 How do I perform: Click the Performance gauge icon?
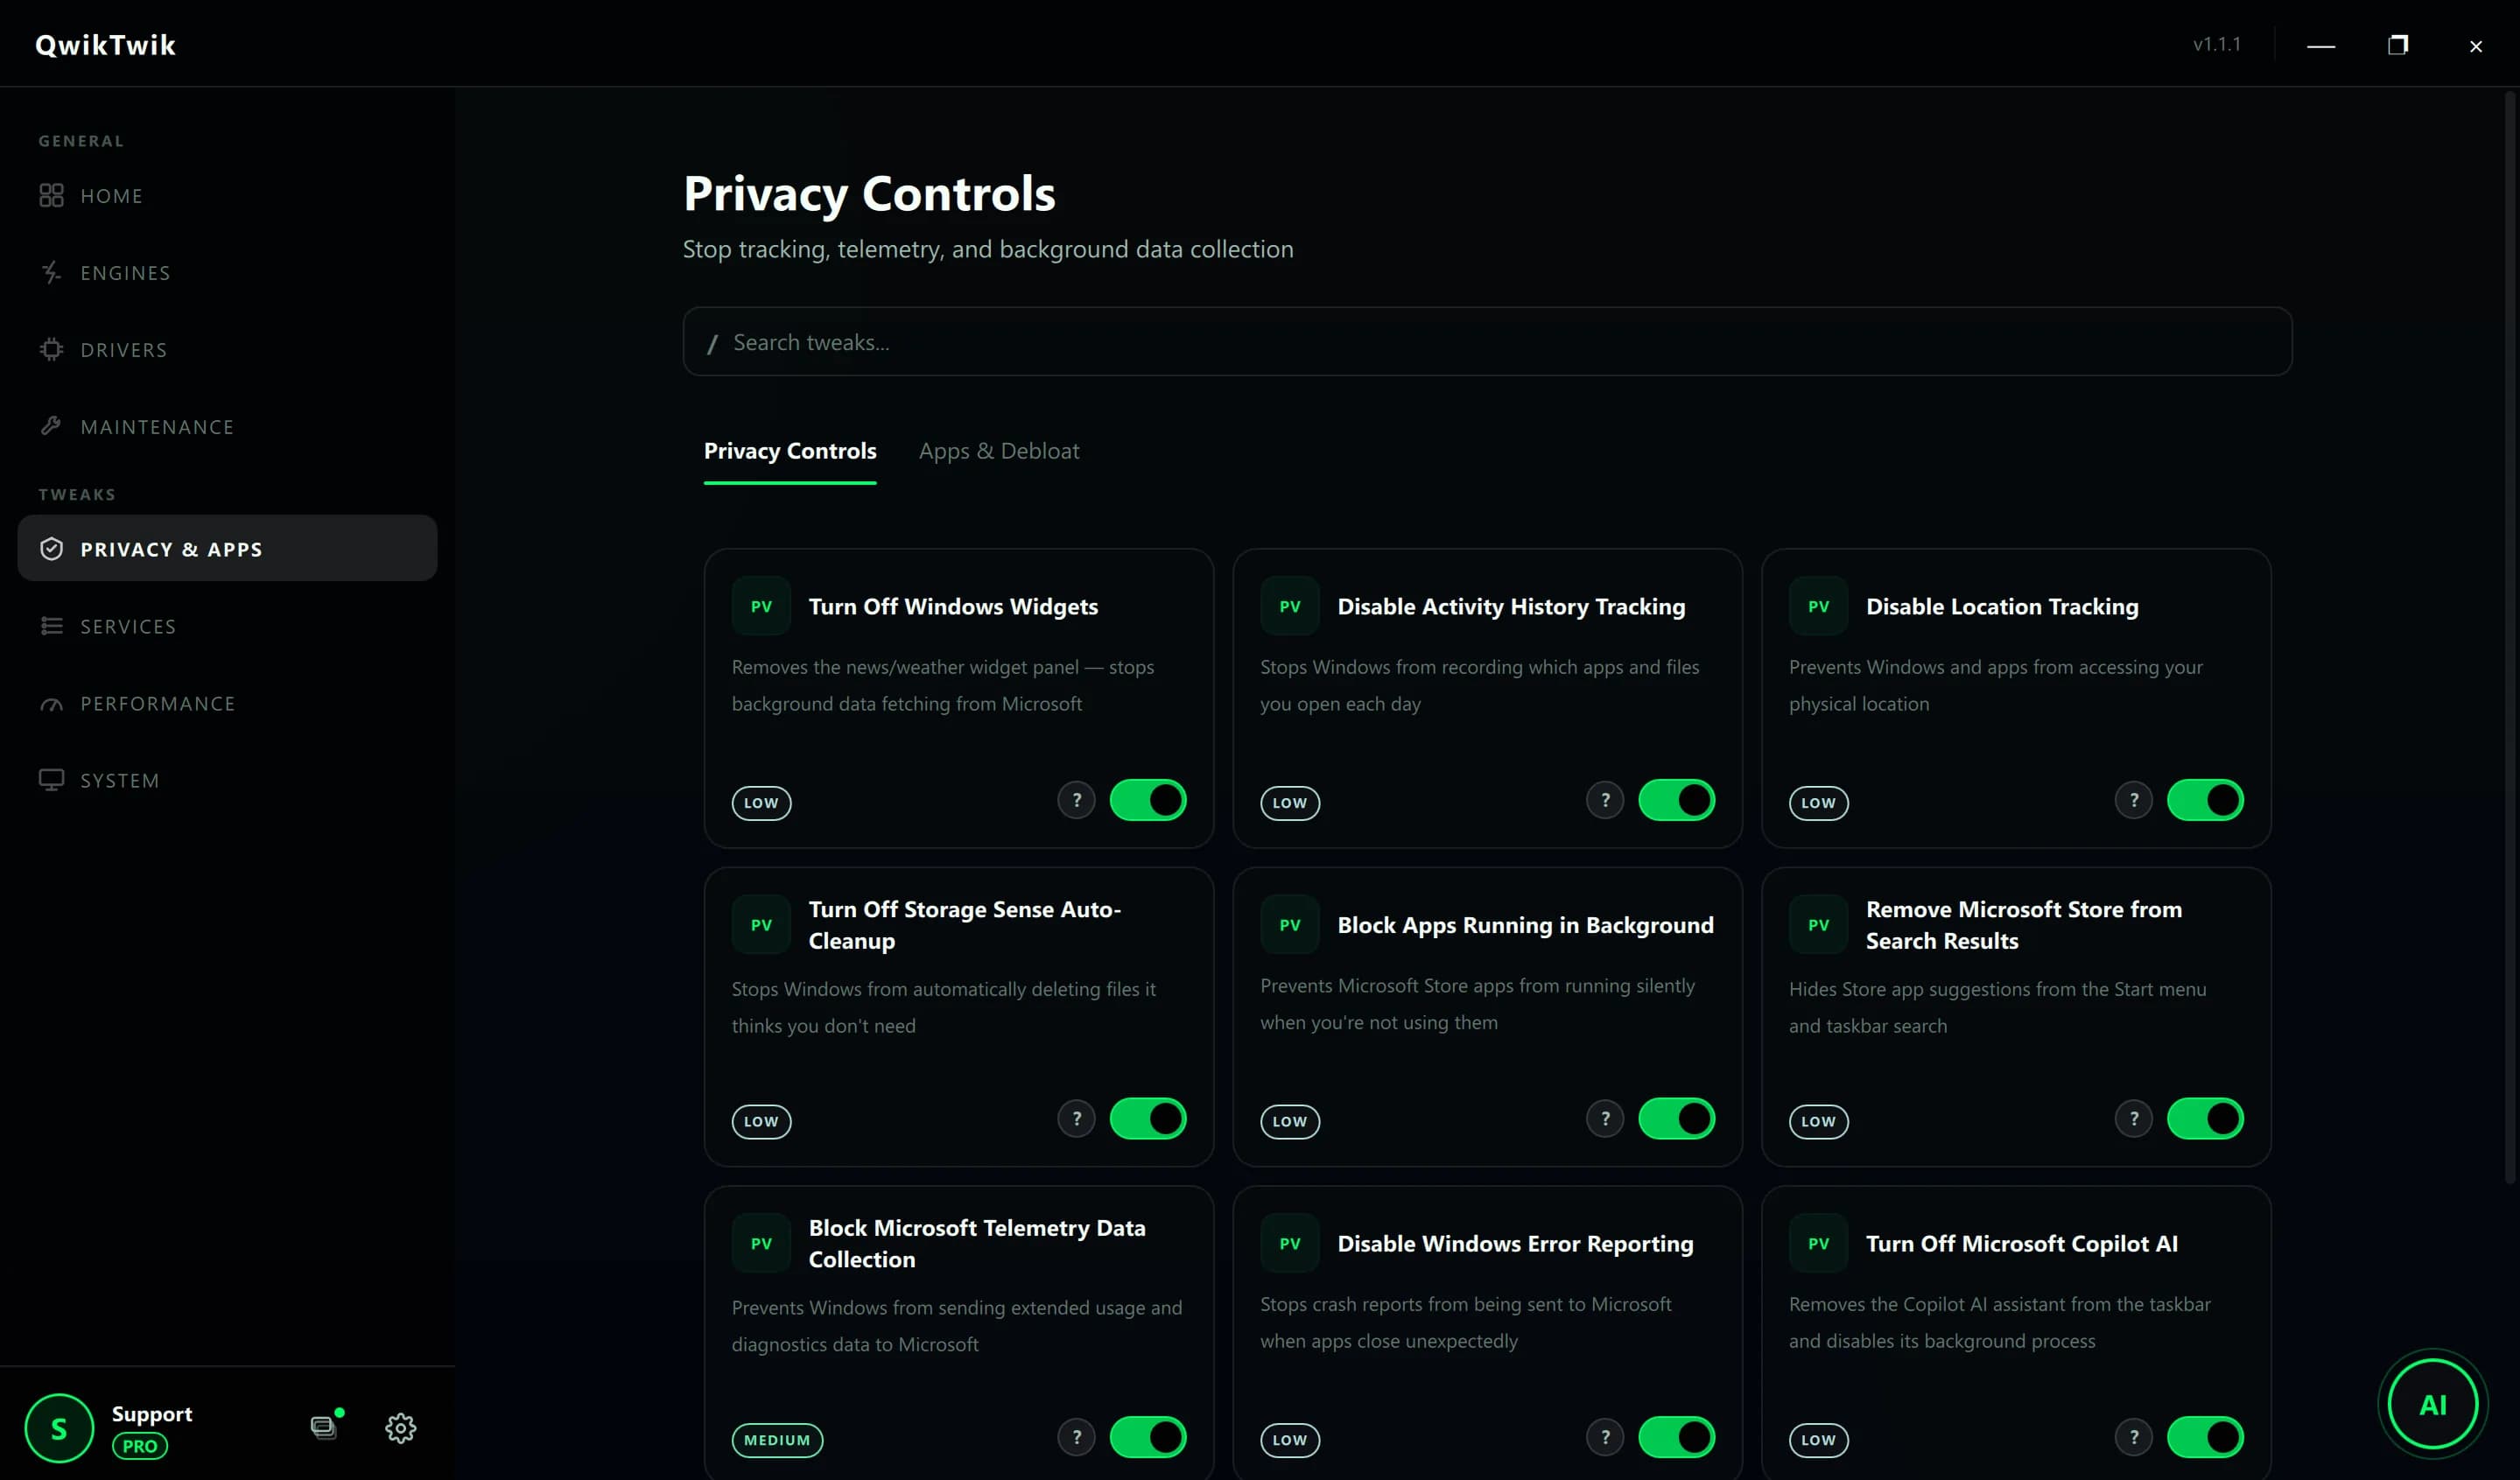(x=51, y=704)
